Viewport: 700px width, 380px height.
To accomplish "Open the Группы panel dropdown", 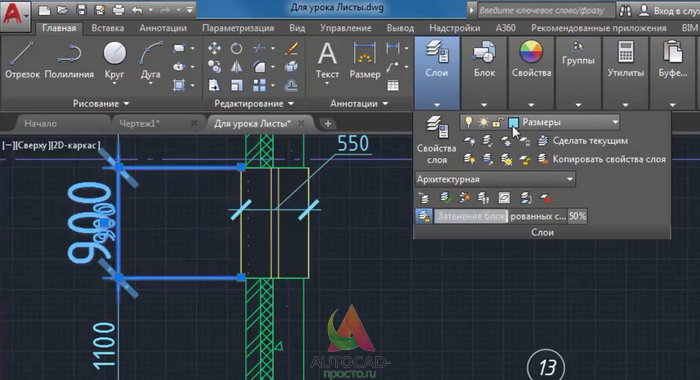I will coord(578,104).
